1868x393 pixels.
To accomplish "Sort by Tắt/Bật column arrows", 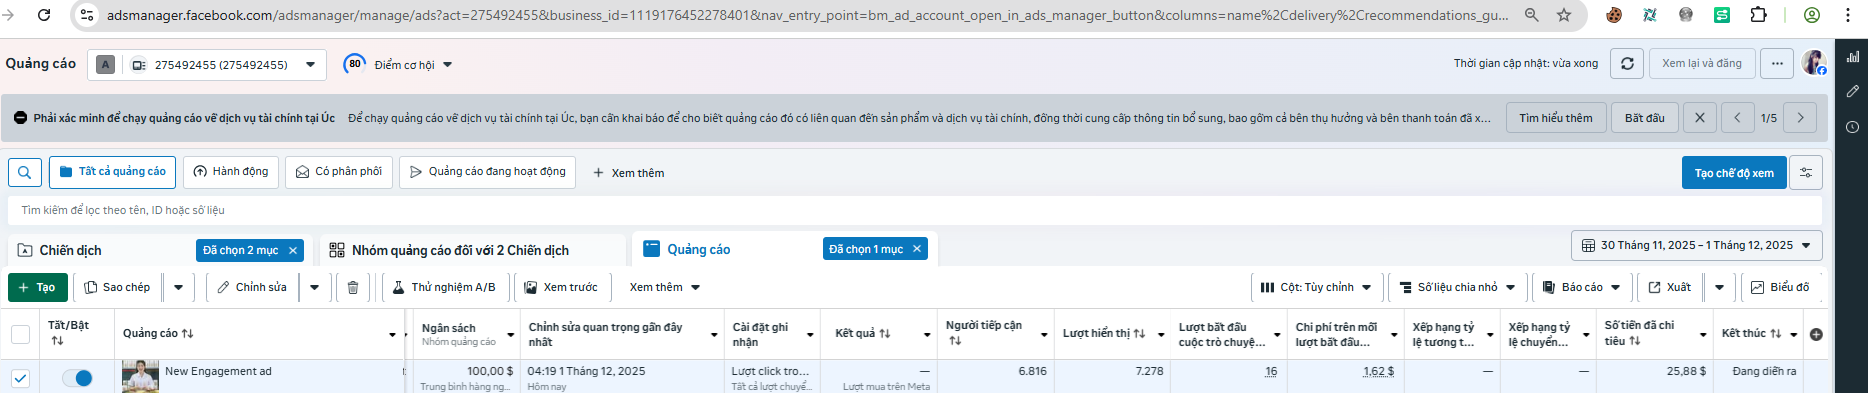I will (x=57, y=341).
